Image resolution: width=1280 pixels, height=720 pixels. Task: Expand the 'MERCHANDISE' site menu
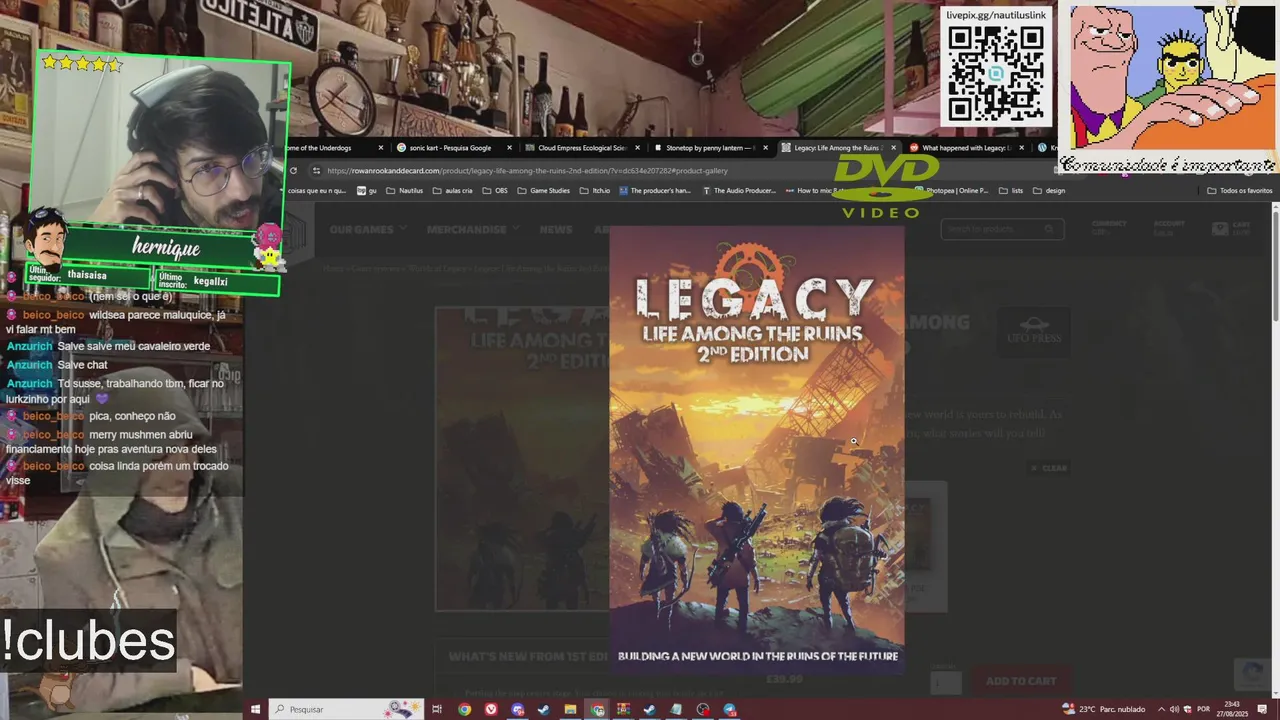point(473,229)
